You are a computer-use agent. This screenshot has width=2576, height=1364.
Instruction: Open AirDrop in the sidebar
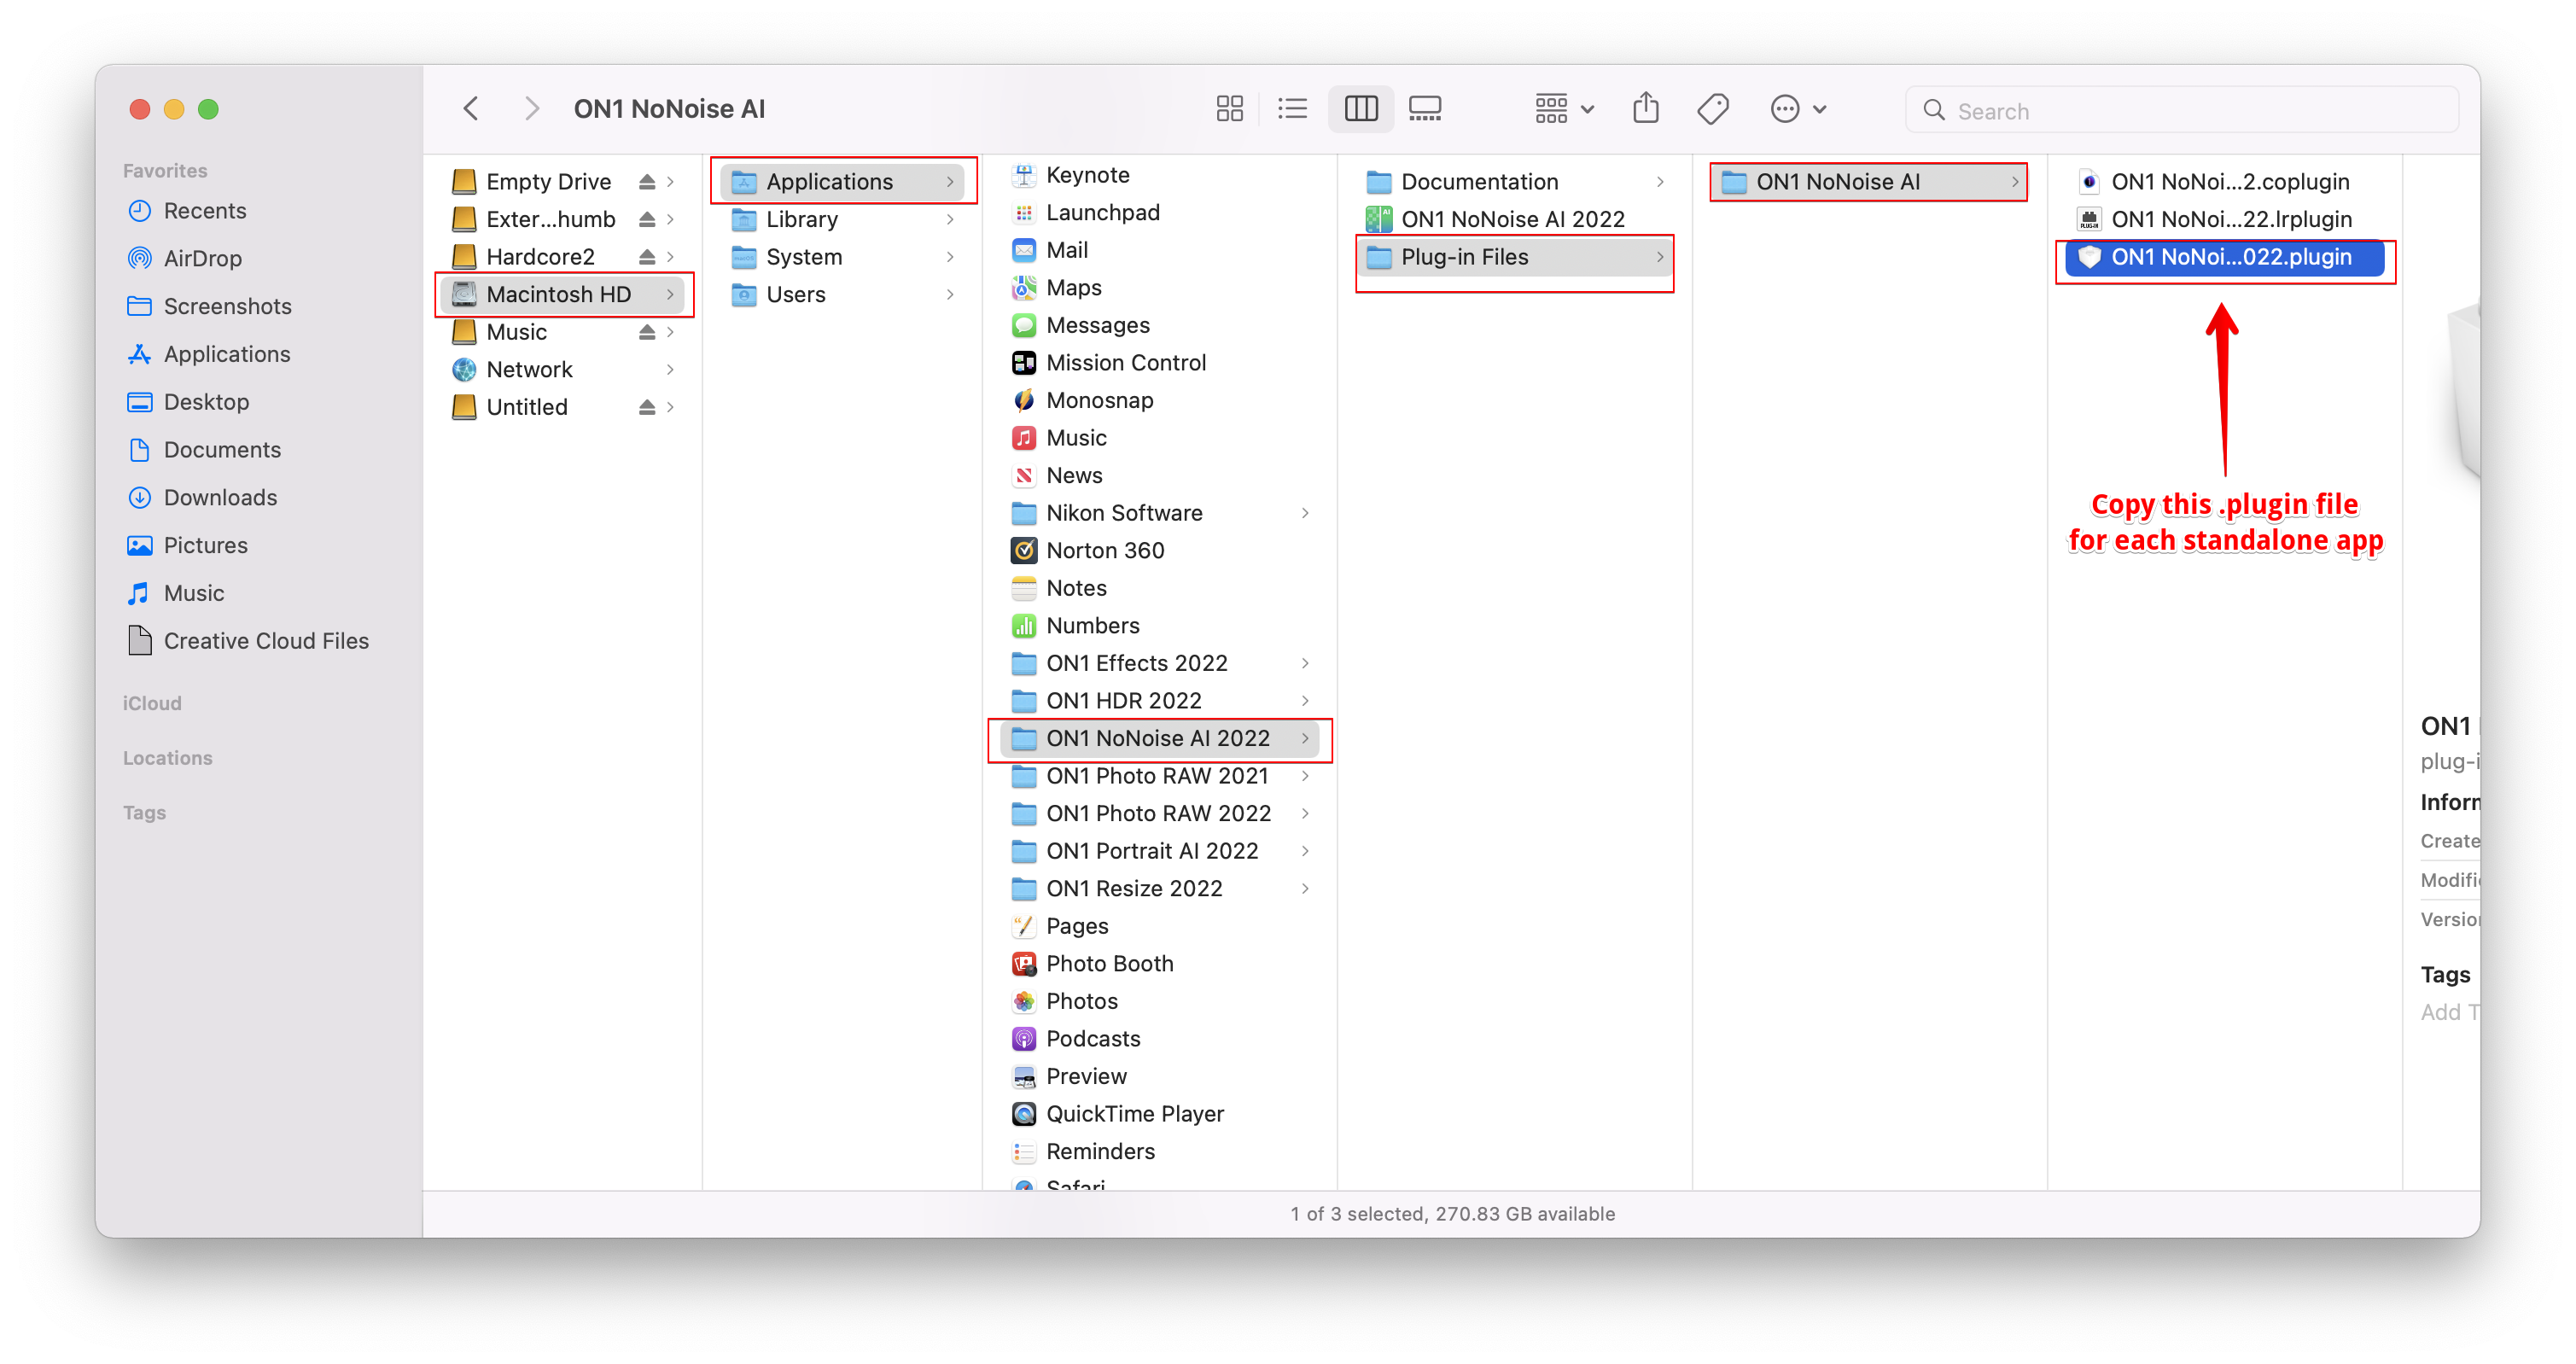[202, 259]
